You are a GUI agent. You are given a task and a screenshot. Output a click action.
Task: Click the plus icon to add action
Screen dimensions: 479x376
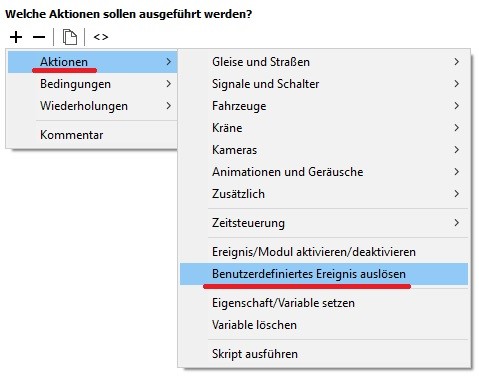click(x=16, y=37)
